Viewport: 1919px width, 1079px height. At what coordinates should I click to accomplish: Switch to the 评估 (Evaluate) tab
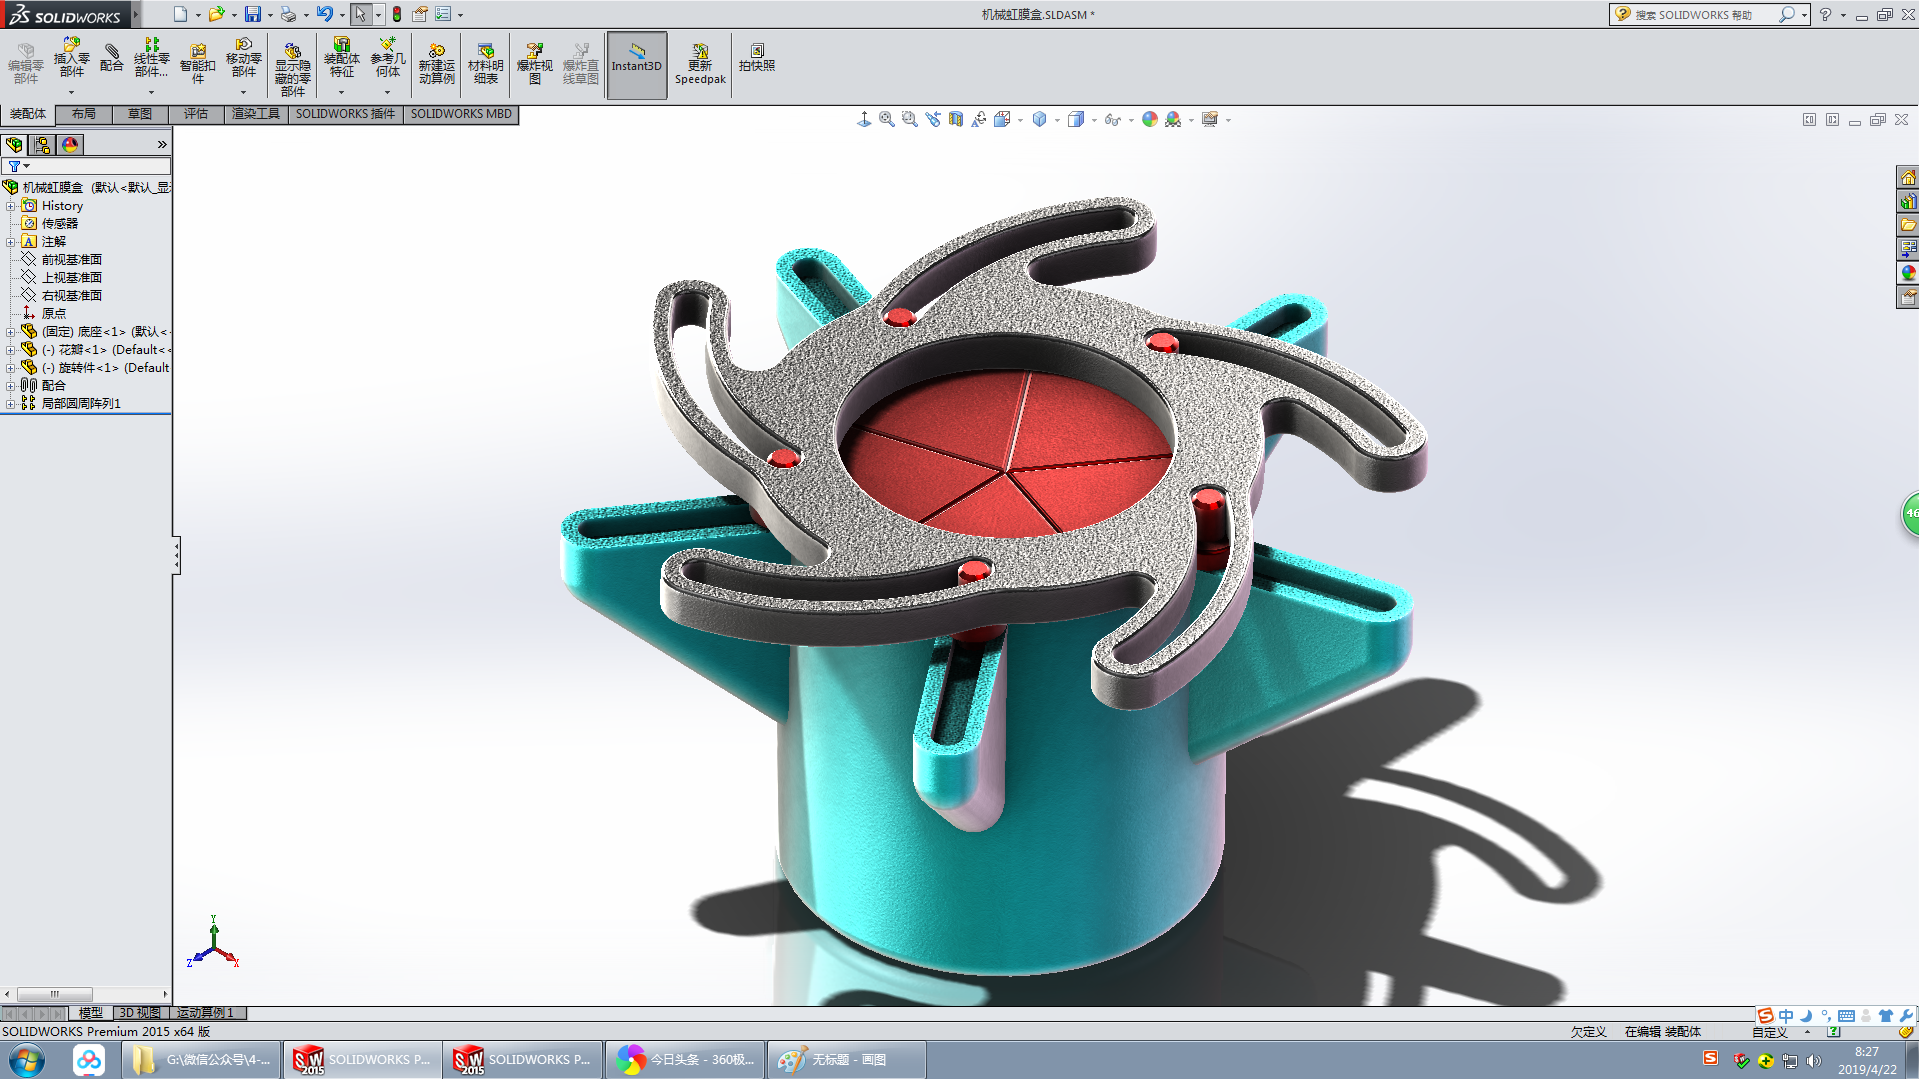click(196, 114)
